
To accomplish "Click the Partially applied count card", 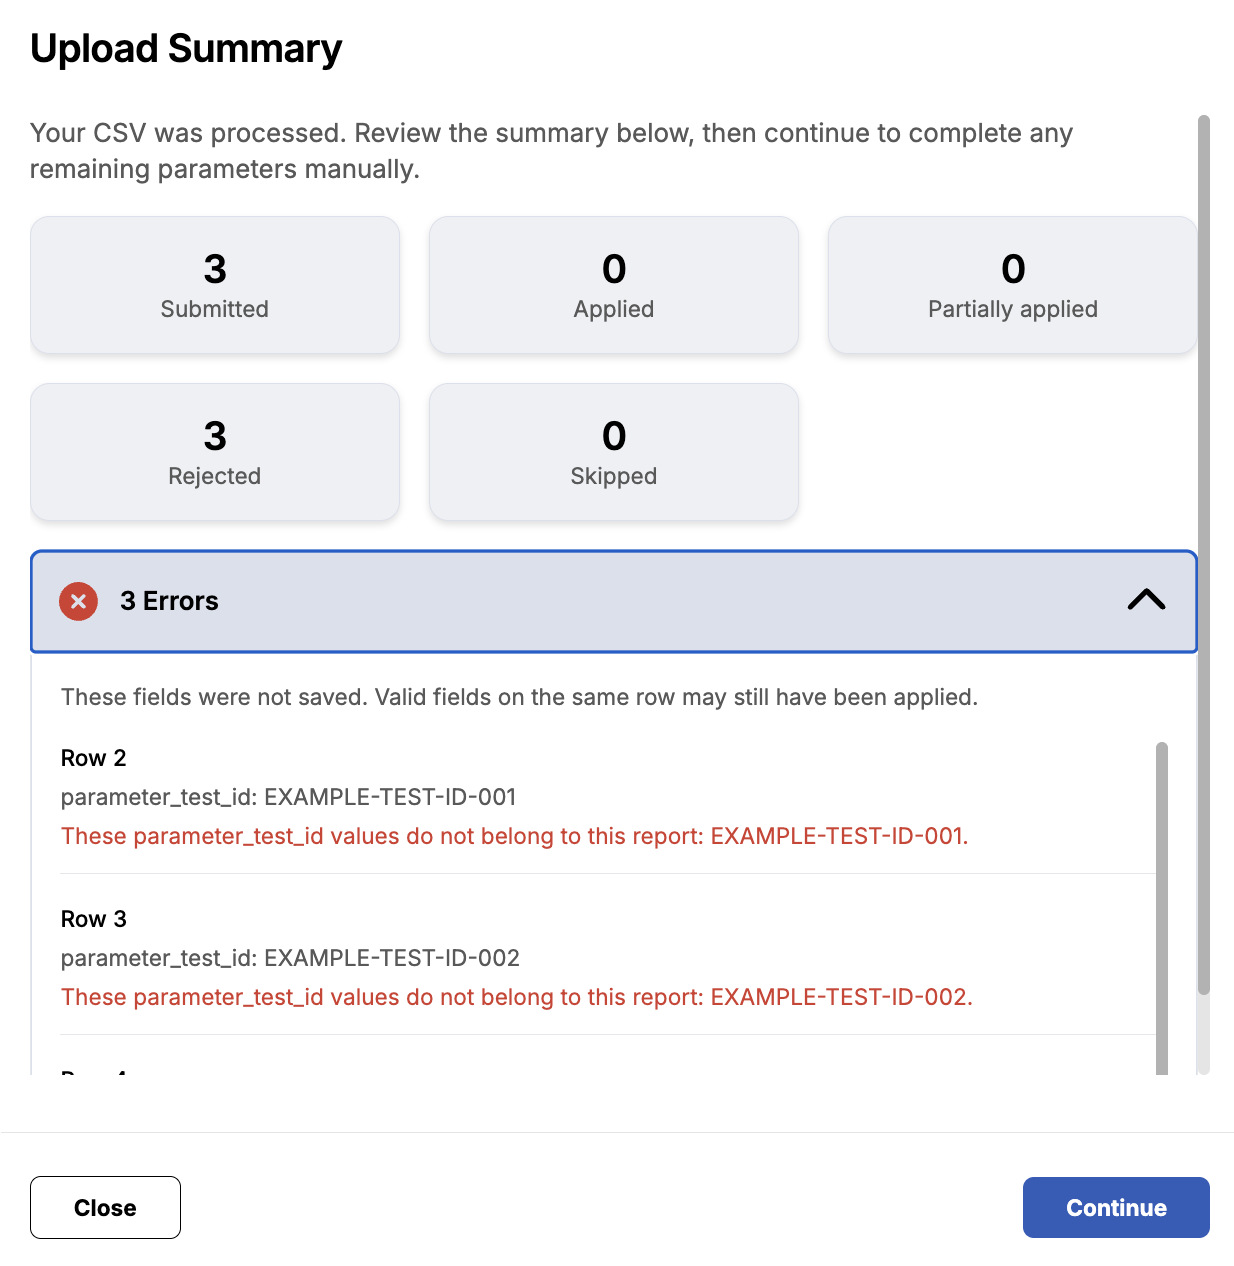I will (x=1012, y=285).
